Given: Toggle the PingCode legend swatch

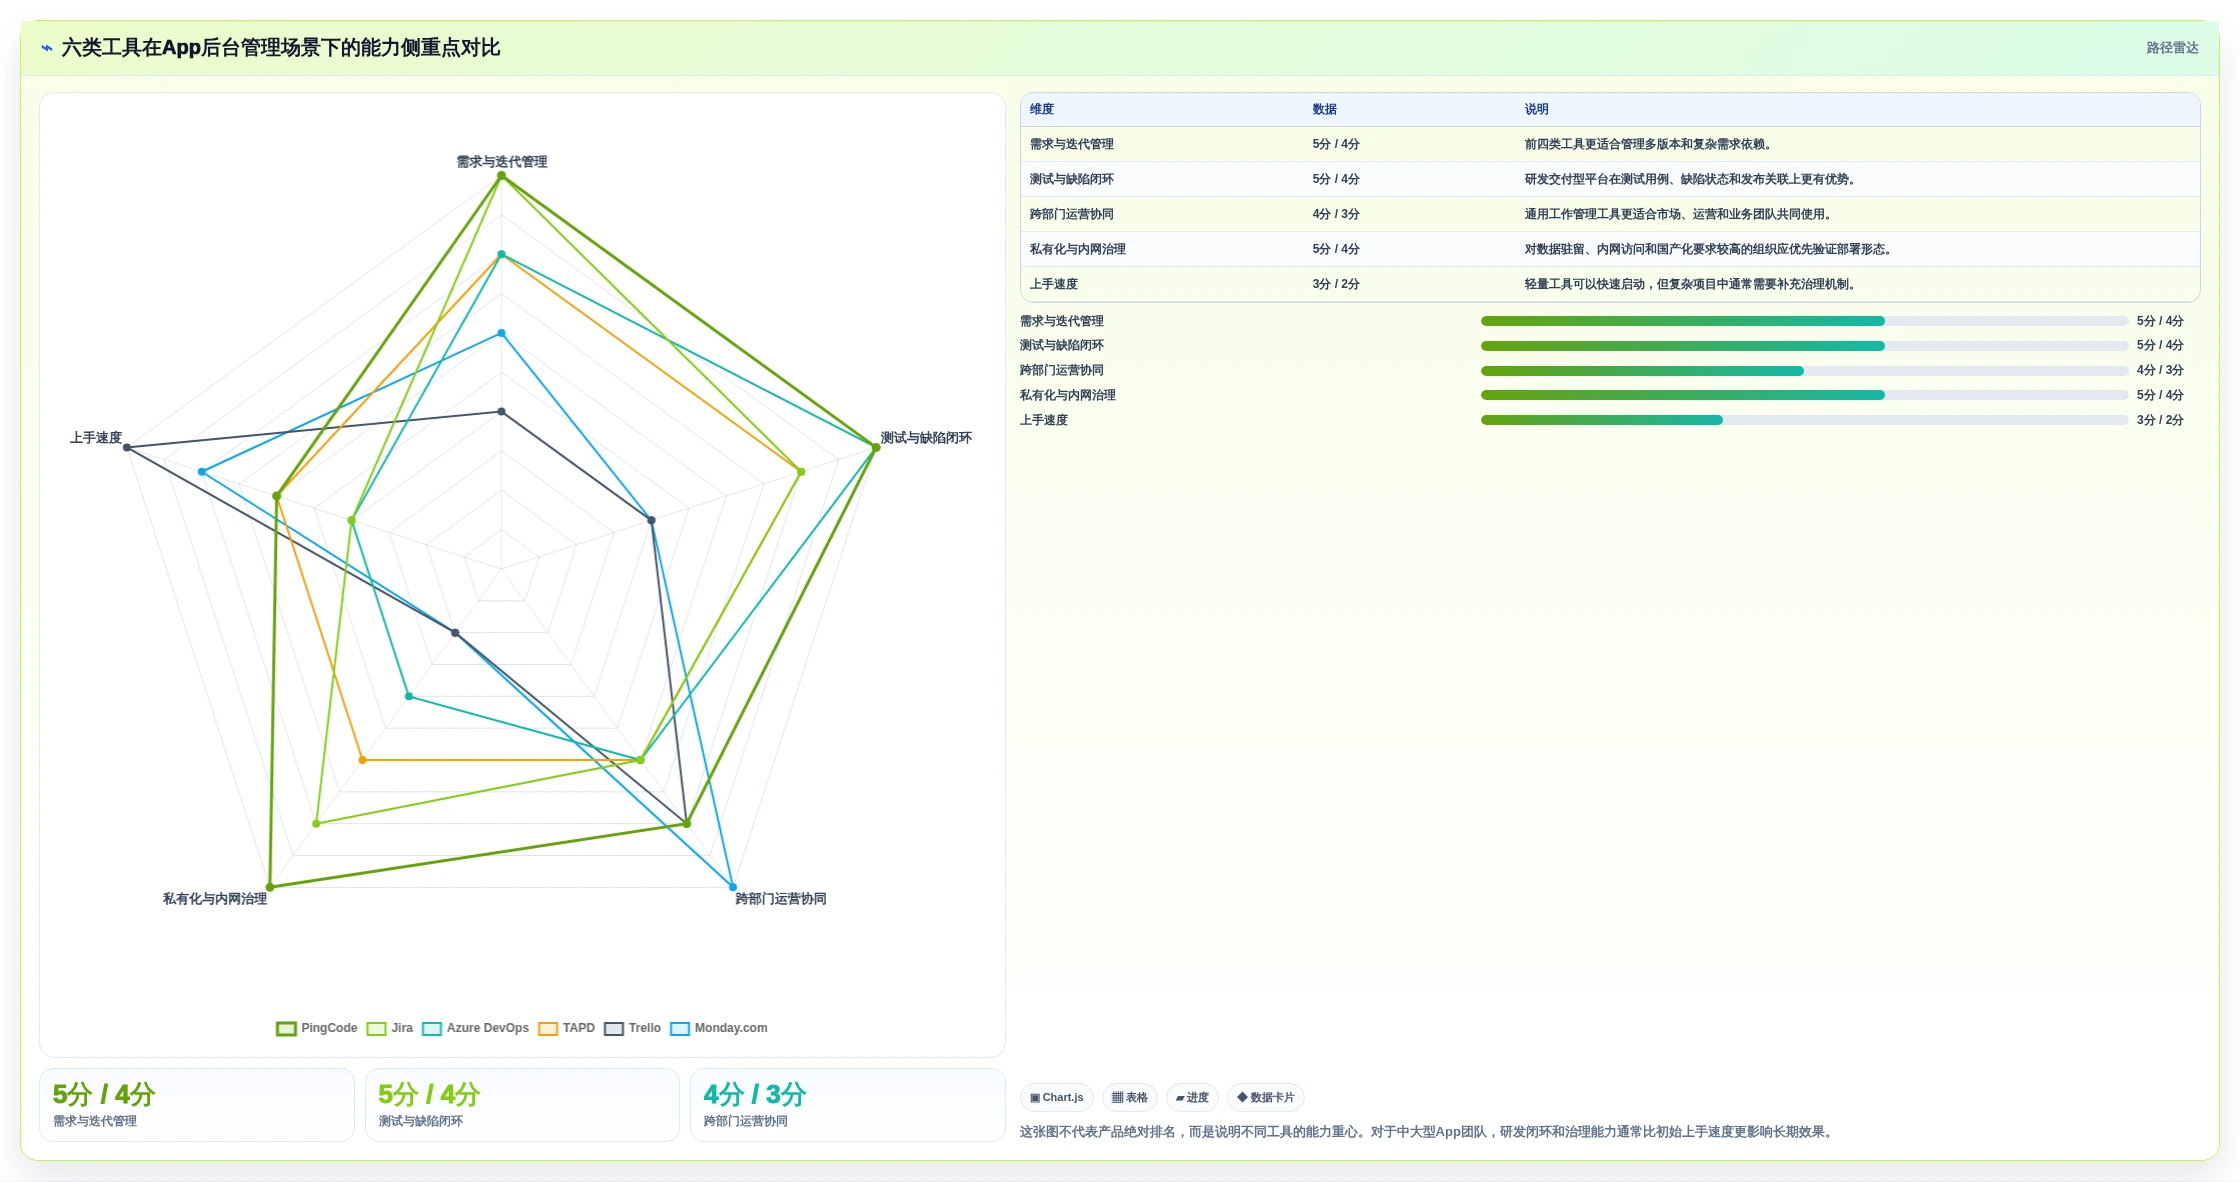Looking at the screenshot, I should (286, 1028).
